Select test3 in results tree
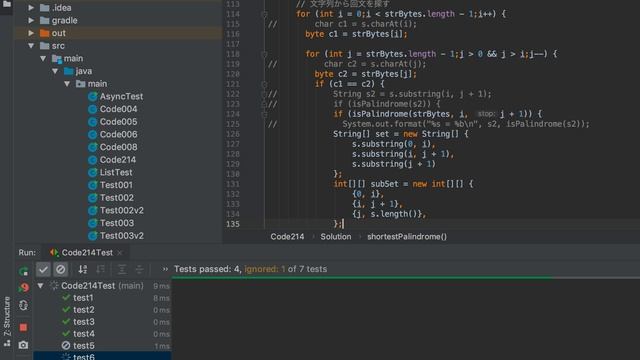This screenshot has height=360, width=640. pos(84,322)
